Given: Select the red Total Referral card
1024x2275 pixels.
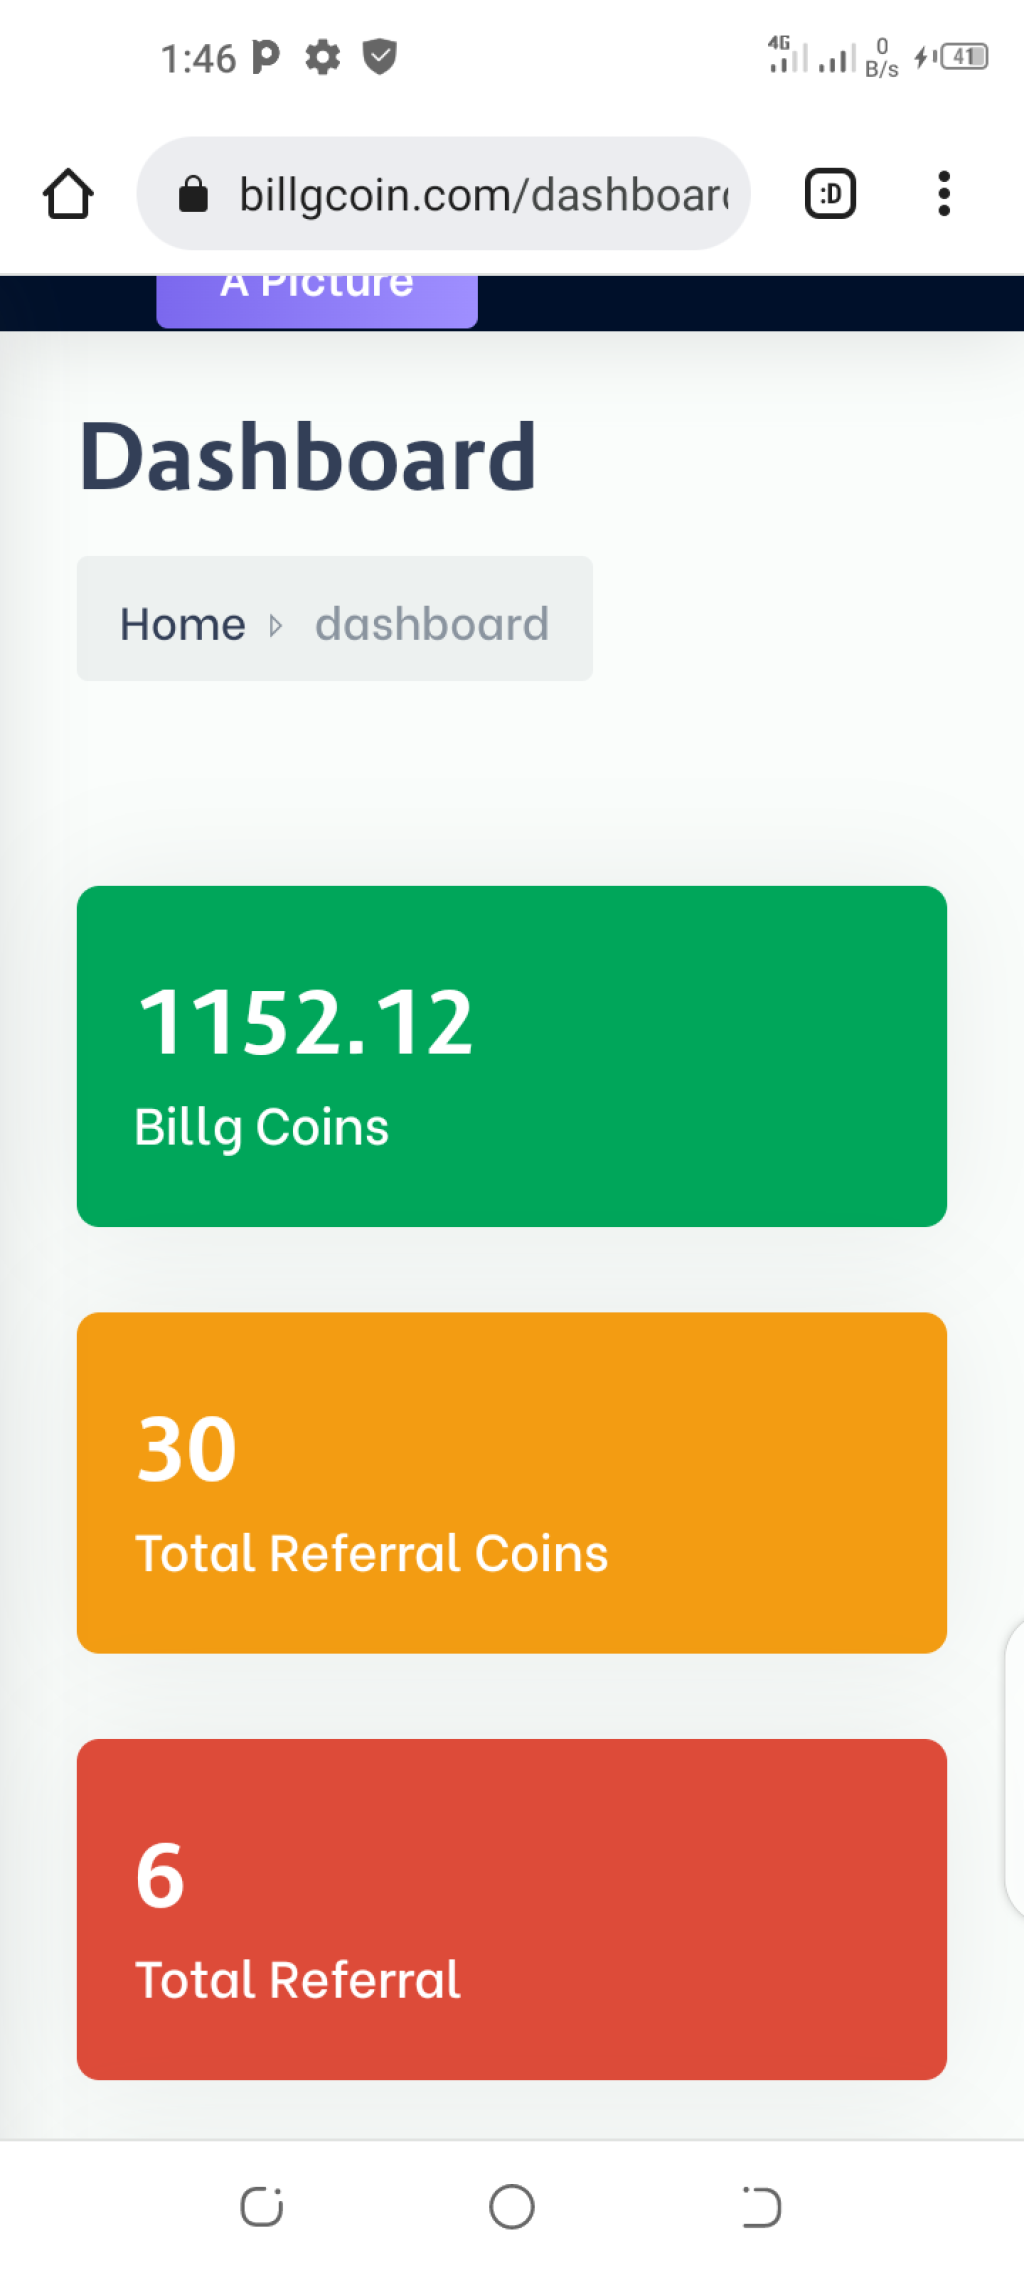Looking at the screenshot, I should [512, 1910].
